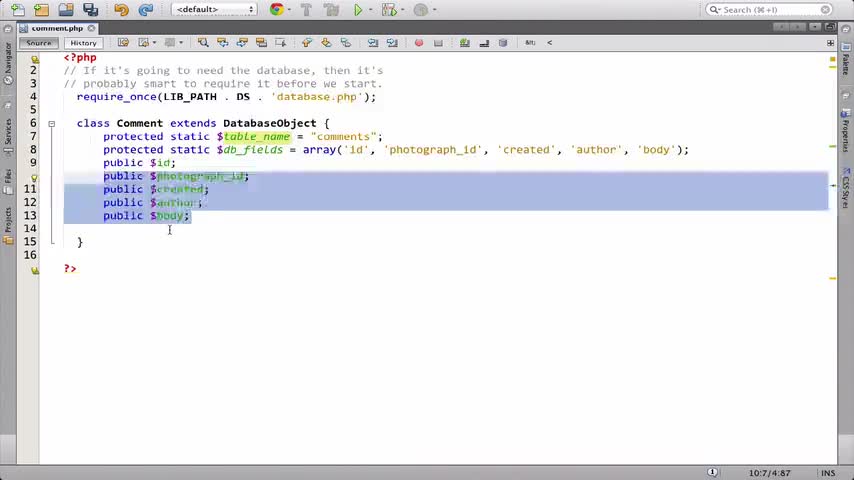
Task: Click the cube icon in editor toolbar
Action: tap(503, 42)
